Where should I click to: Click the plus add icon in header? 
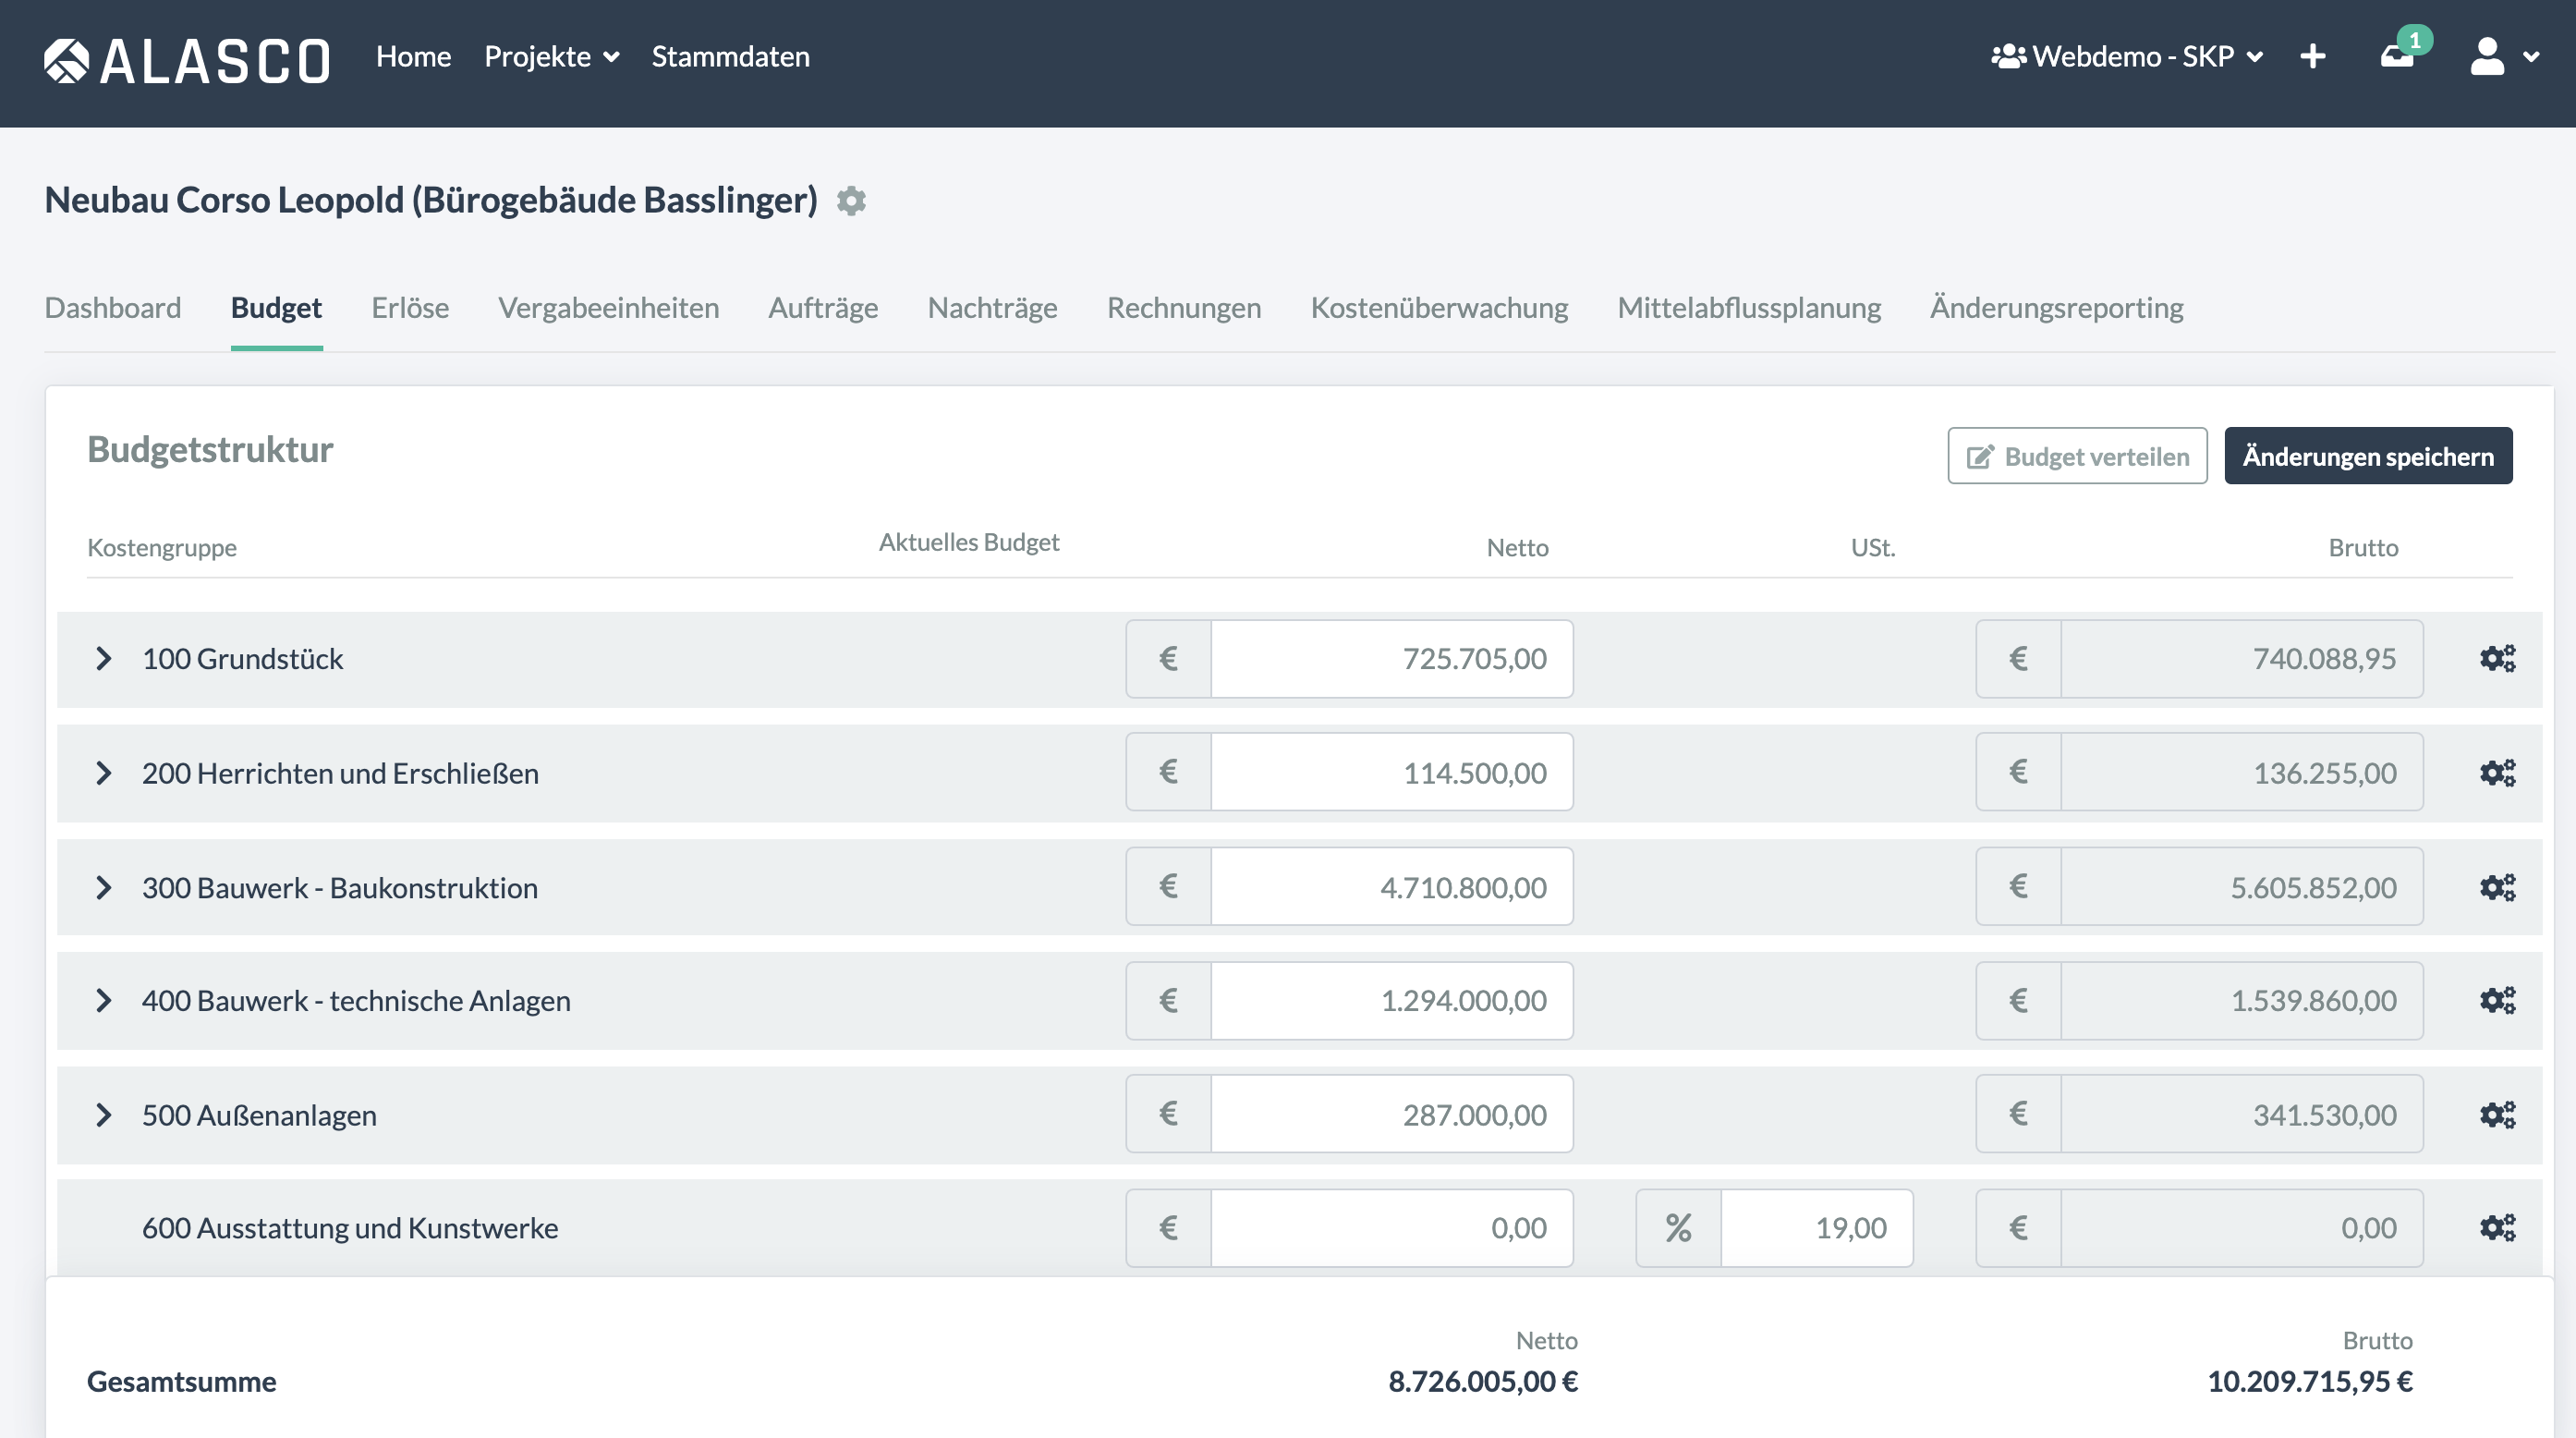(2312, 57)
